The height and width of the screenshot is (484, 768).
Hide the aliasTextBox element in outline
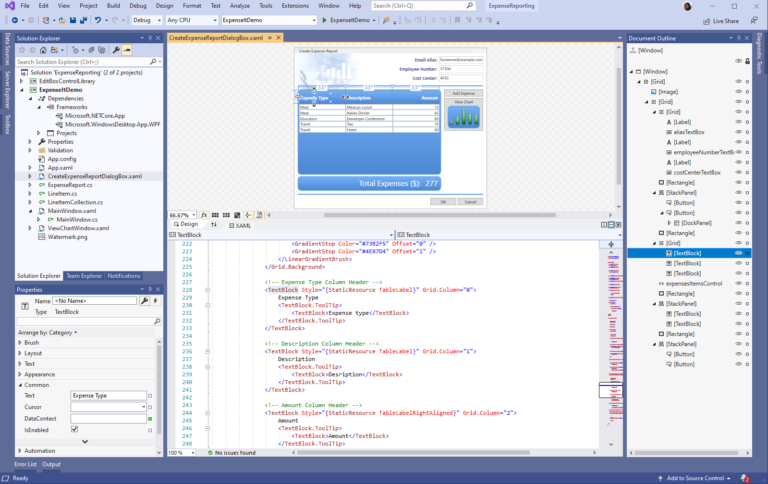click(x=738, y=132)
